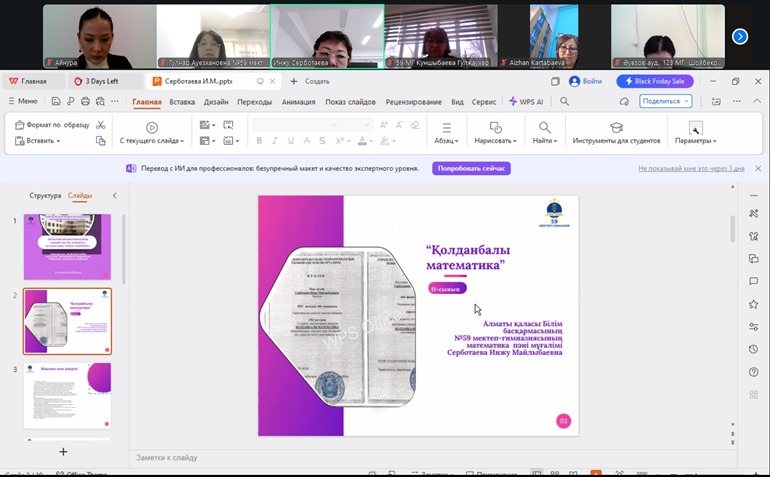Collapse the slide panel with chevron arrow

[114, 196]
